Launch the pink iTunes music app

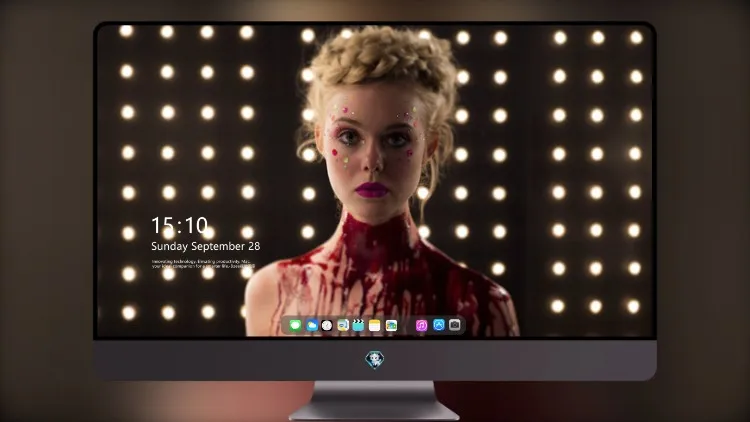click(421, 326)
